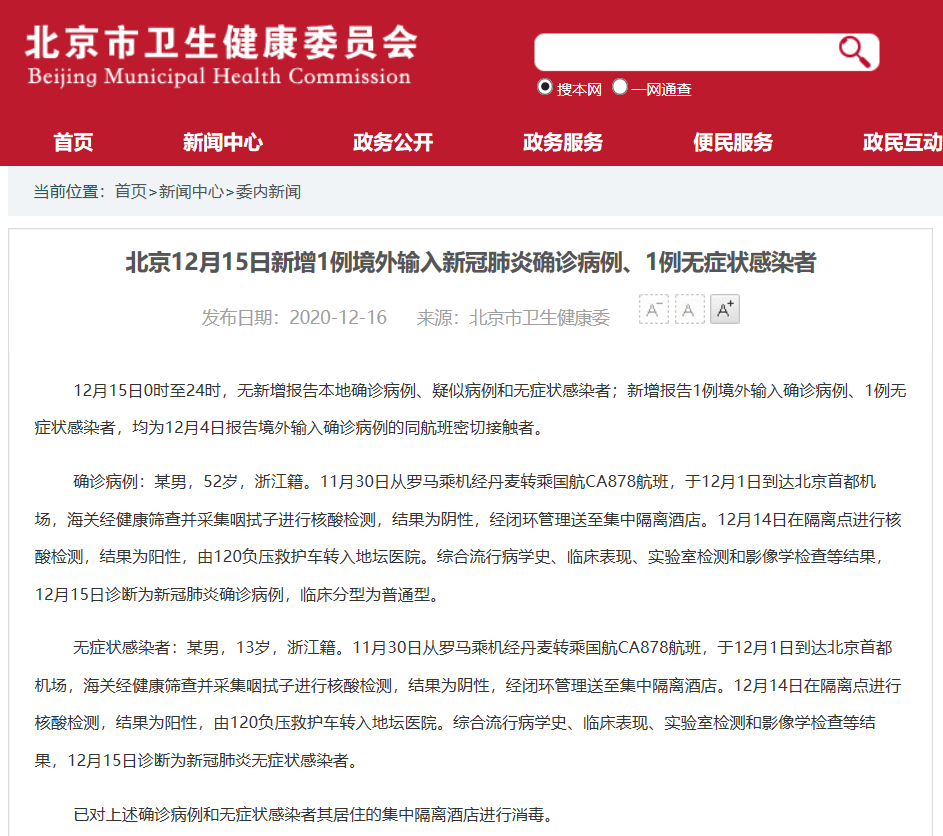Select the 一网通查 radio button
This screenshot has width=943, height=836.
619,87
